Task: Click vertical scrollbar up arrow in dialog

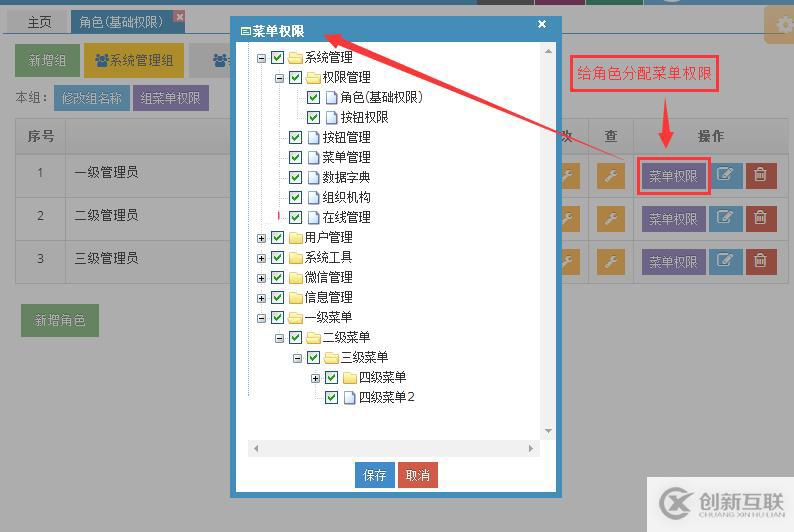Action: click(x=548, y=51)
